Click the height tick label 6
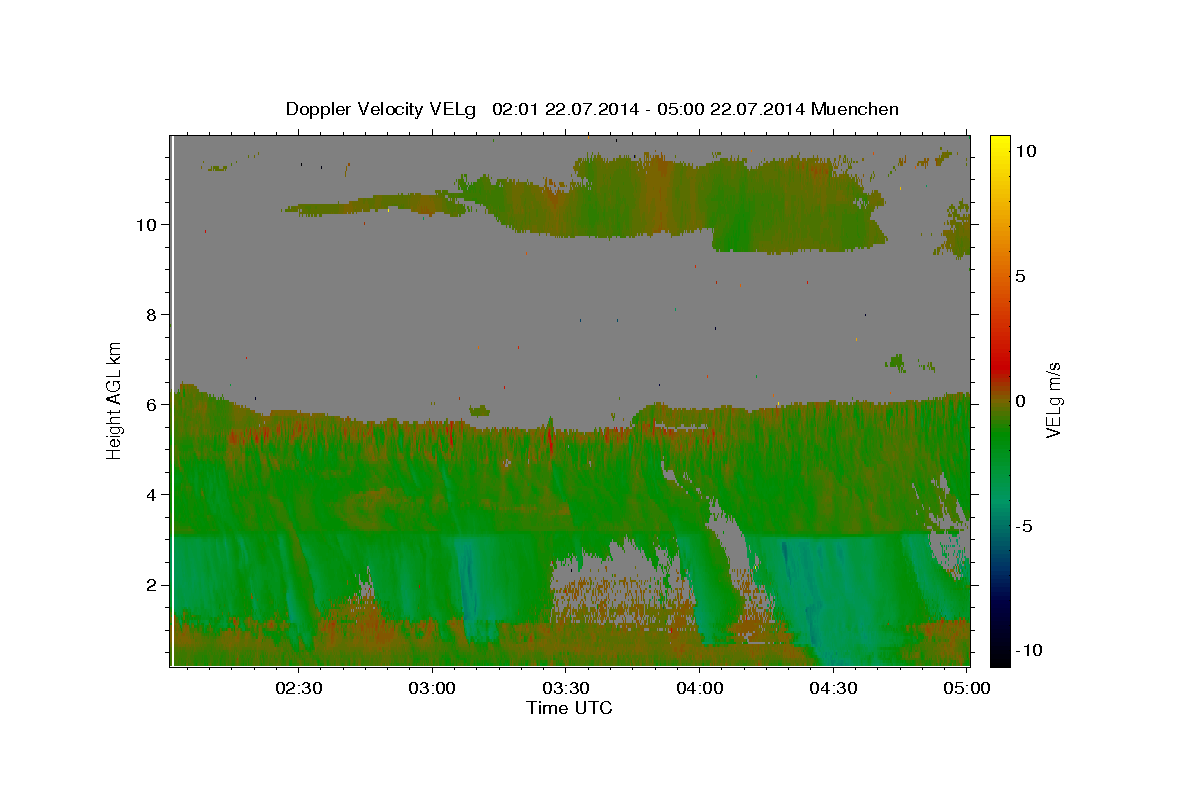This screenshot has width=1200, height=800. point(154,404)
